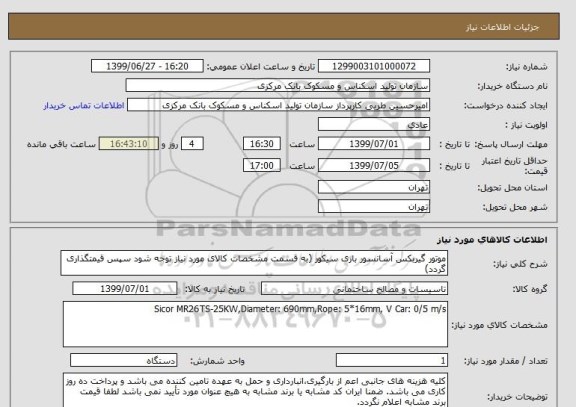Click the quantity field showing 1
This screenshot has width=576, height=407.
click(392, 360)
